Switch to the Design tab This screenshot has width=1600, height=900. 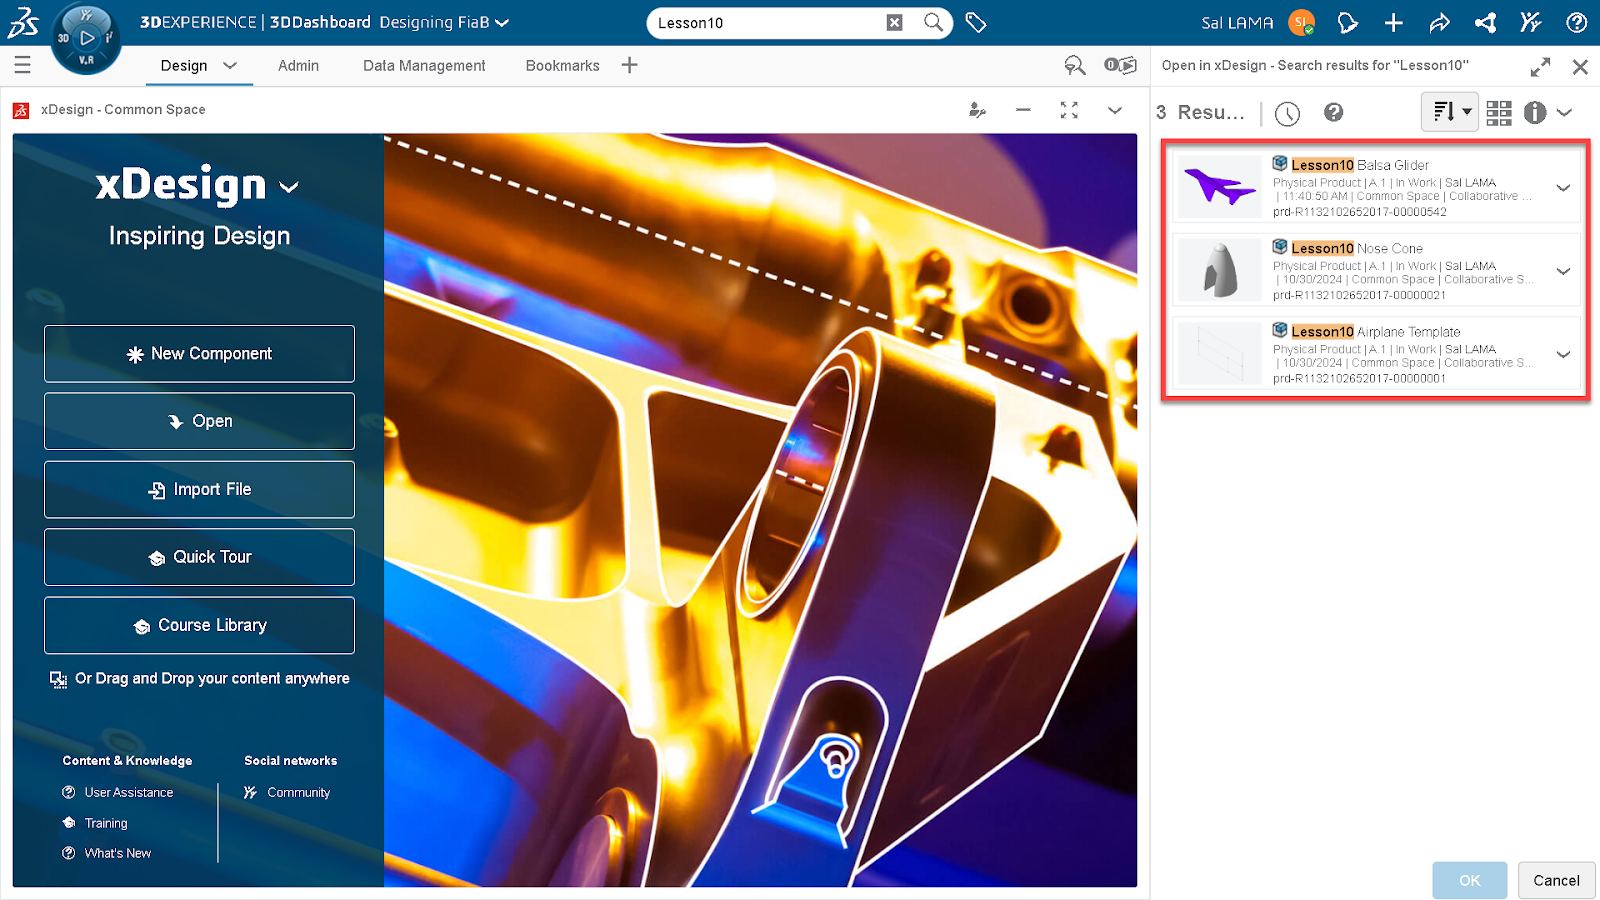[x=184, y=66]
